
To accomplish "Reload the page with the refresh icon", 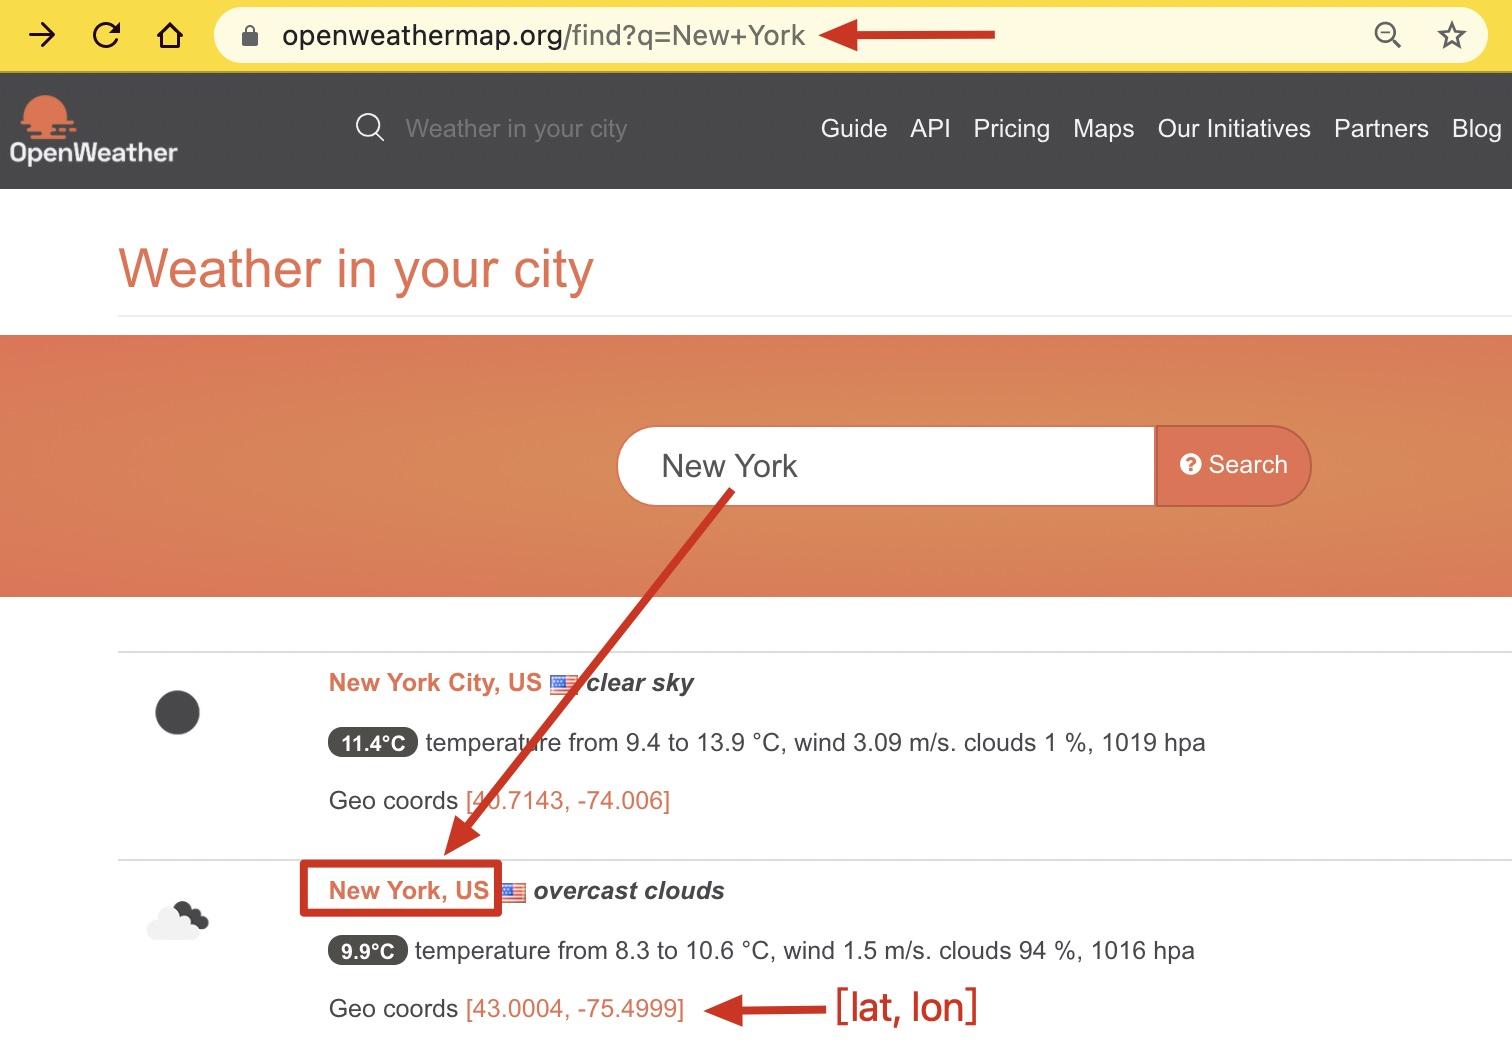I will (106, 36).
